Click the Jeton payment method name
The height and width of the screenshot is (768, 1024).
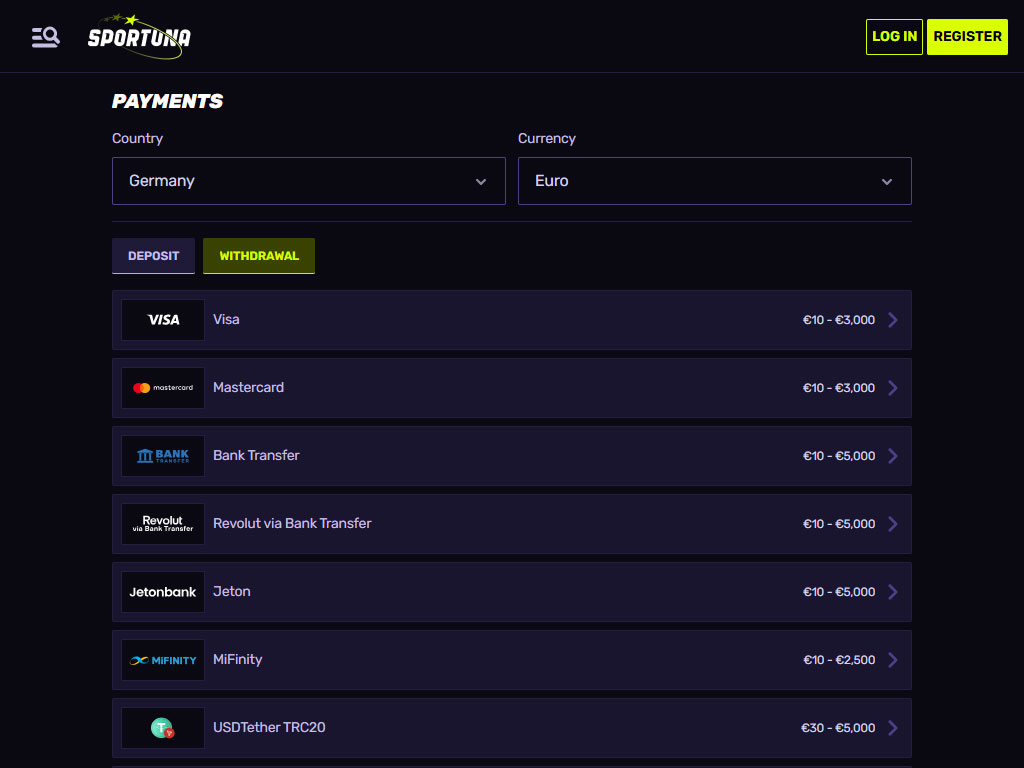(232, 591)
